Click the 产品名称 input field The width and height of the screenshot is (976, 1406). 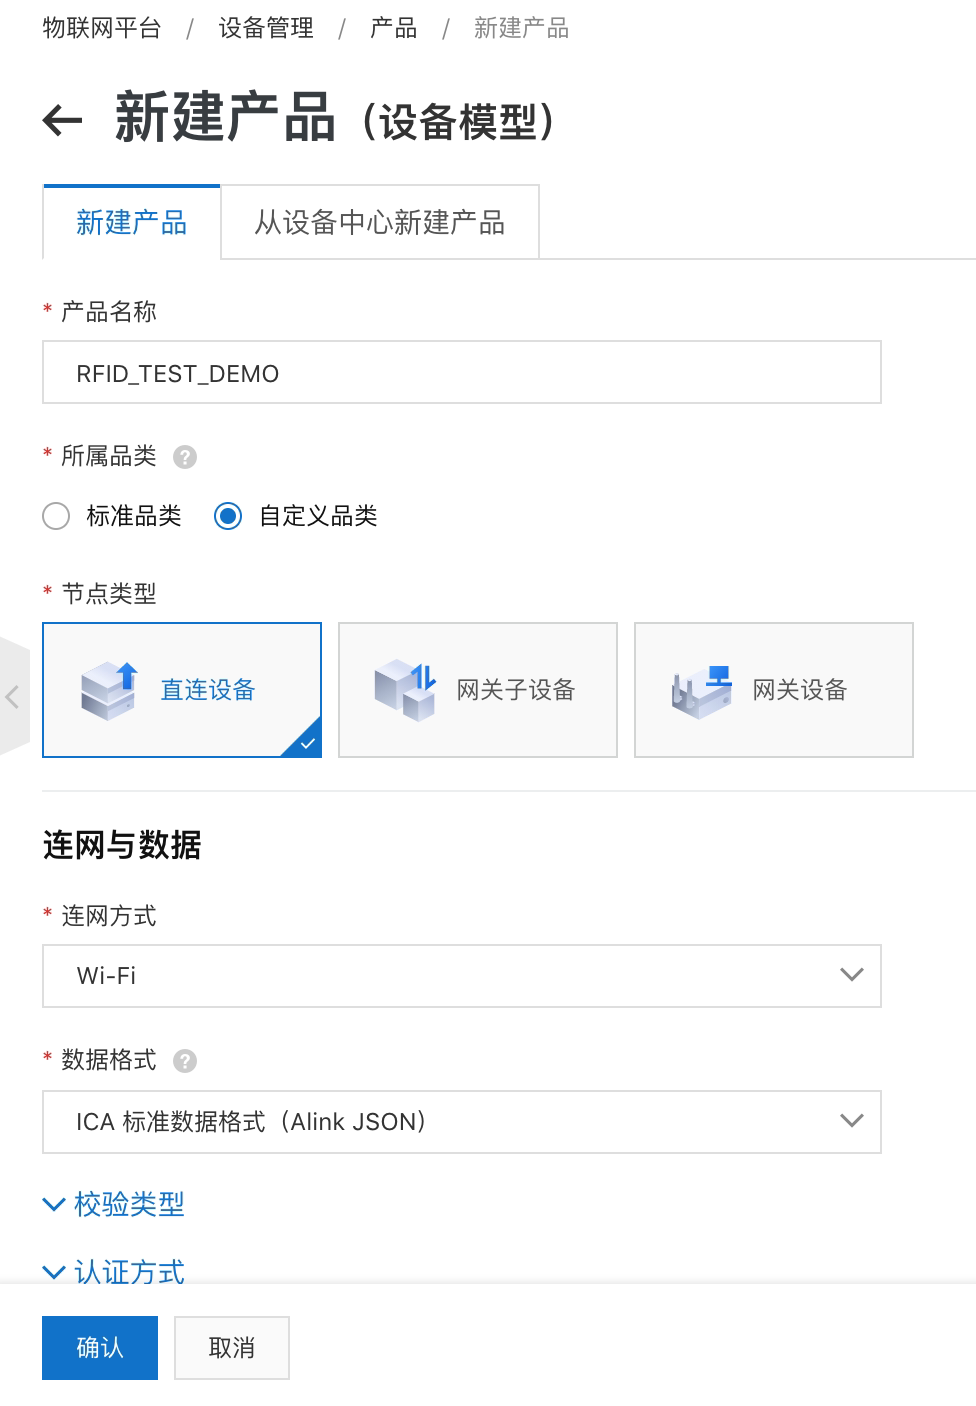461,373
